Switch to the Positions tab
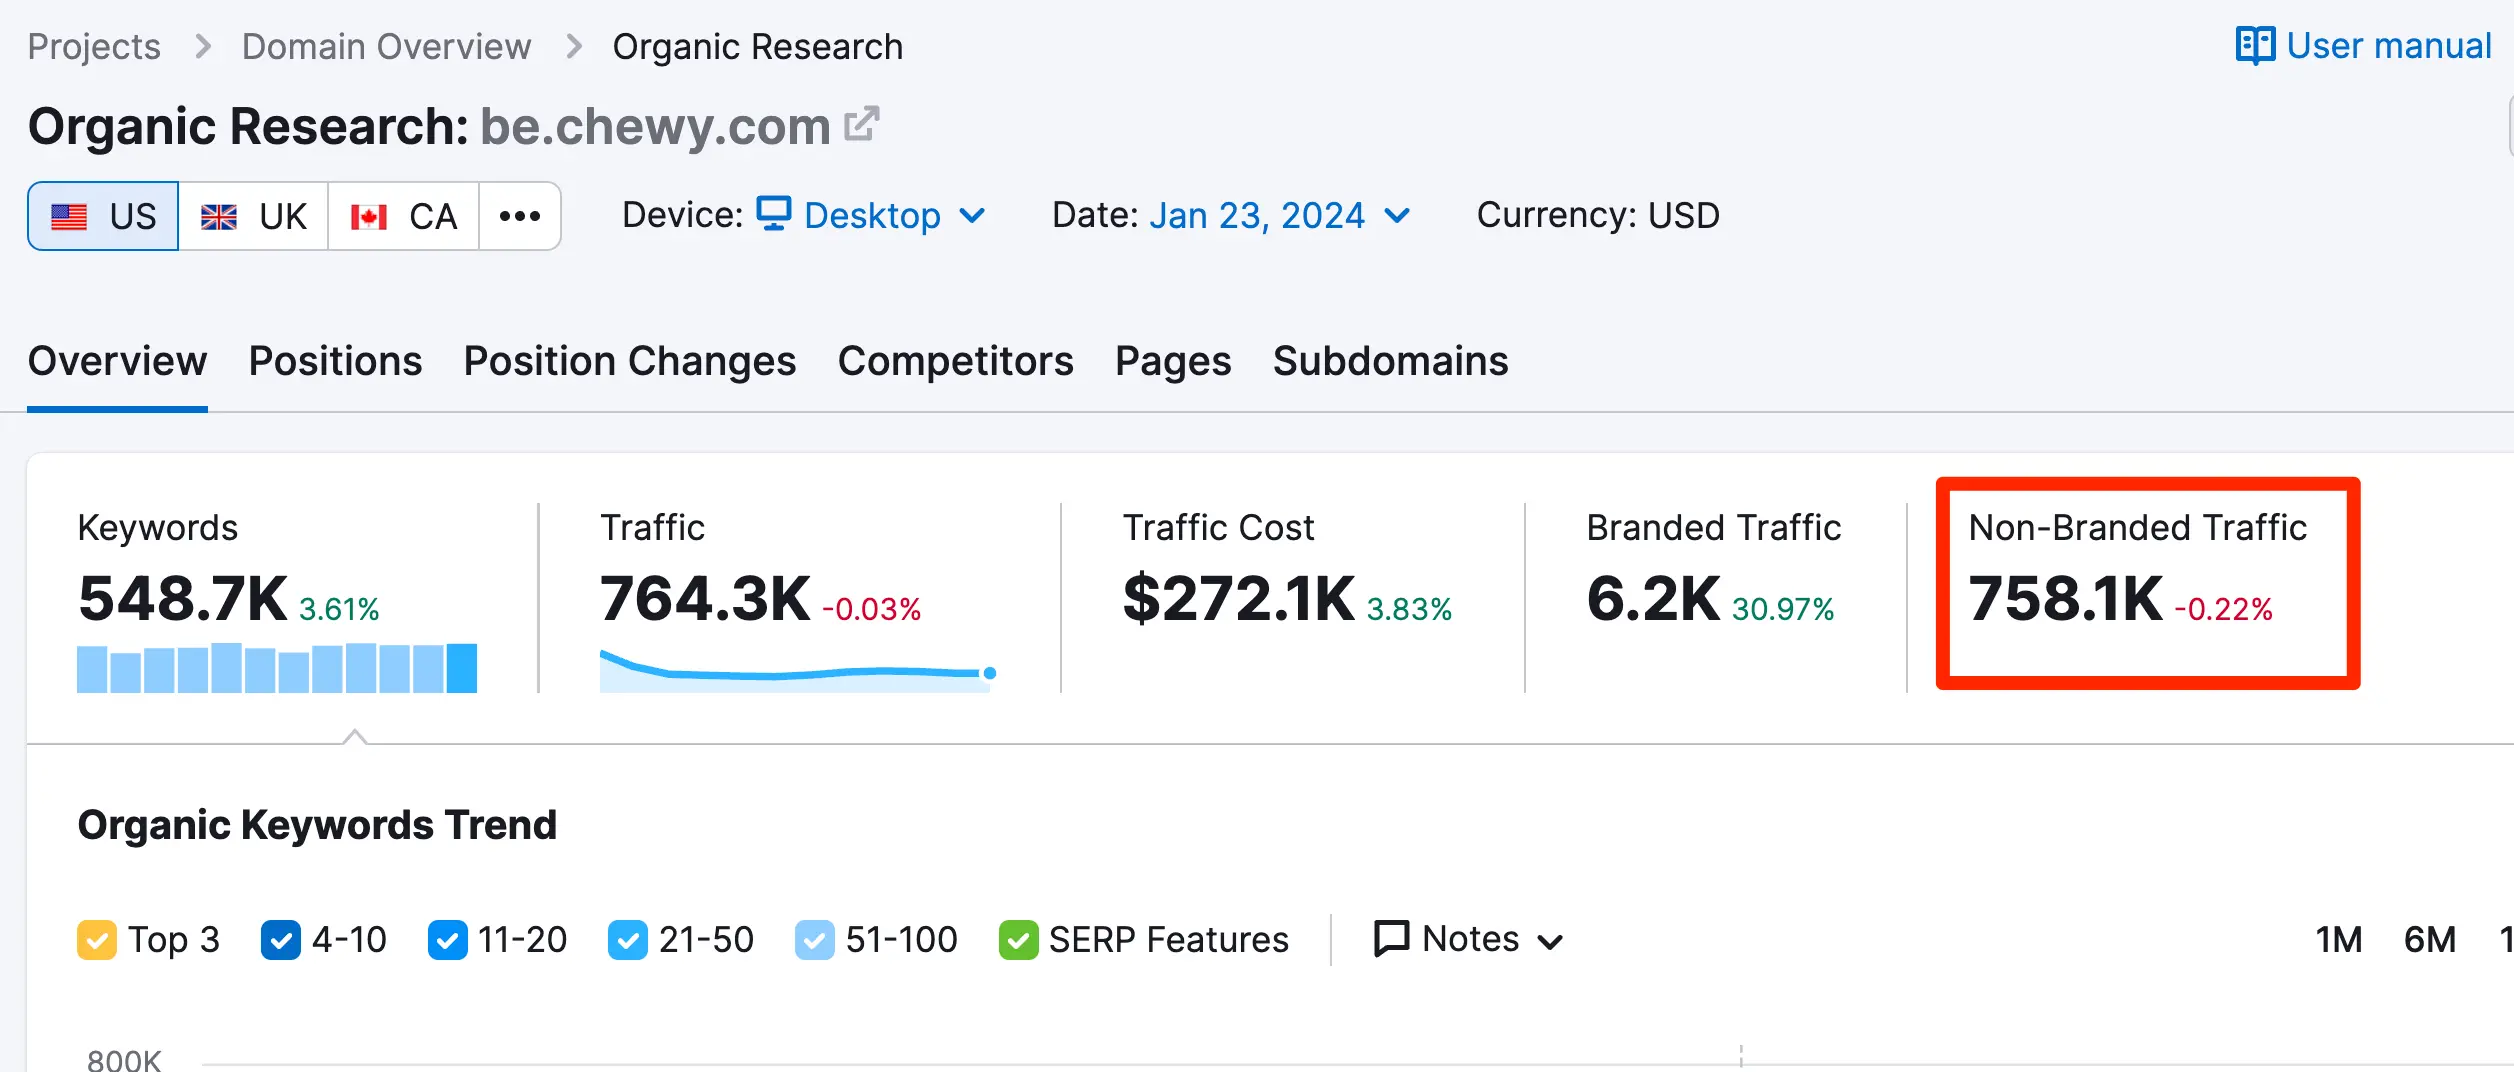 [x=335, y=361]
